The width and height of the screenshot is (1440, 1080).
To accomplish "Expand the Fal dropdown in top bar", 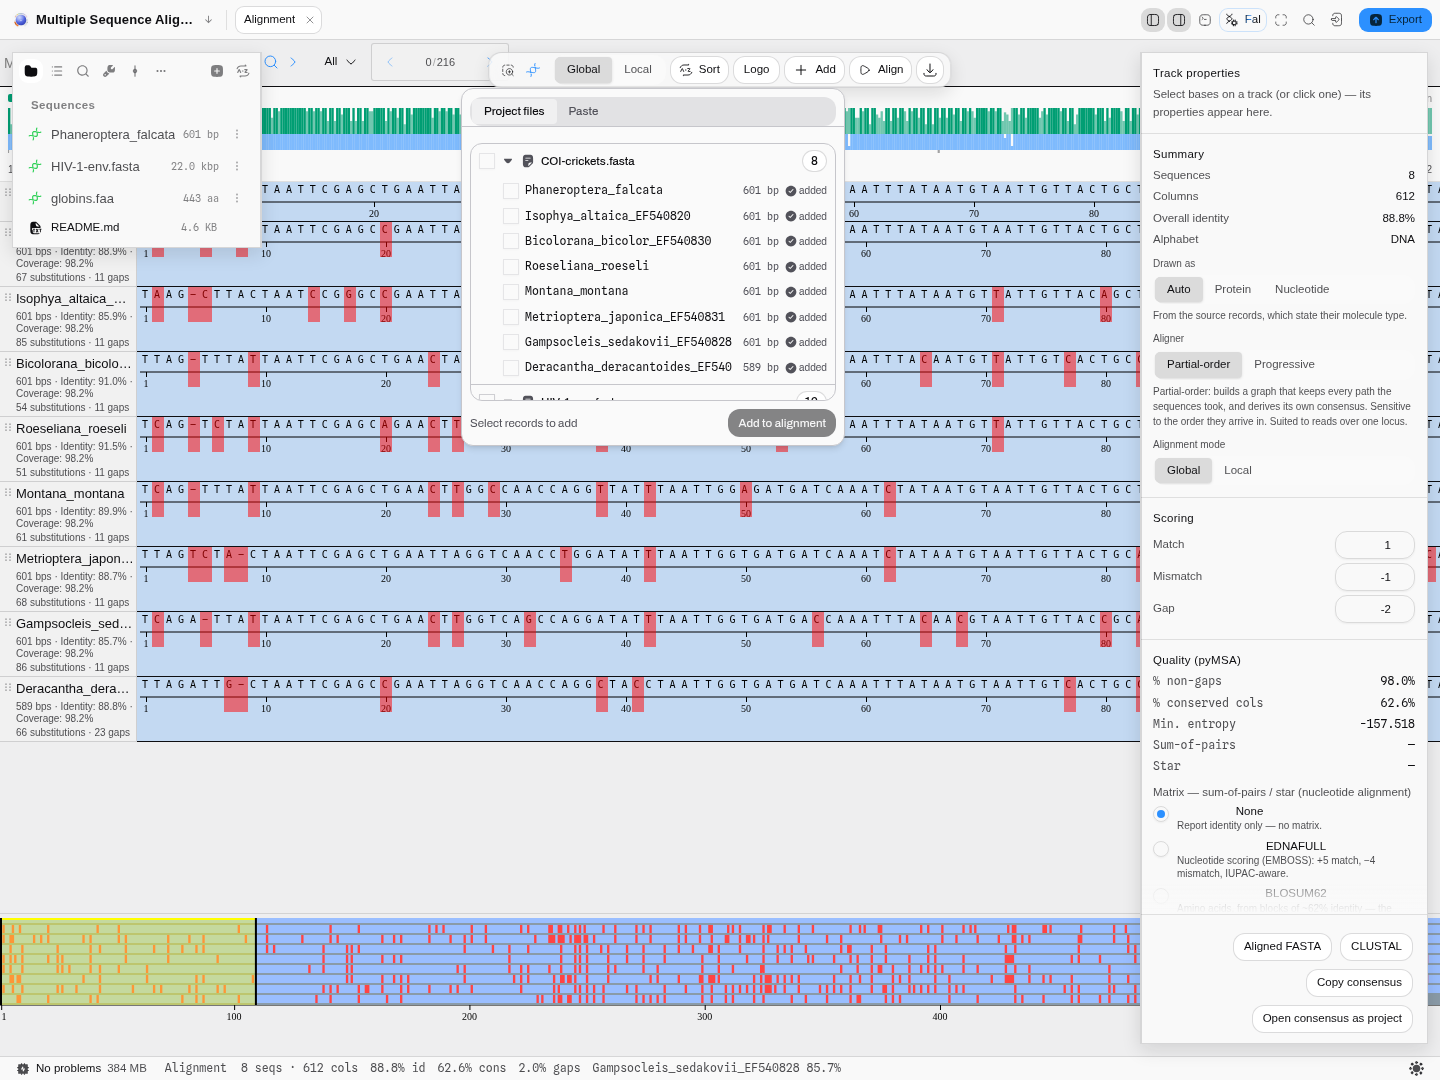I will pyautogui.click(x=1243, y=20).
